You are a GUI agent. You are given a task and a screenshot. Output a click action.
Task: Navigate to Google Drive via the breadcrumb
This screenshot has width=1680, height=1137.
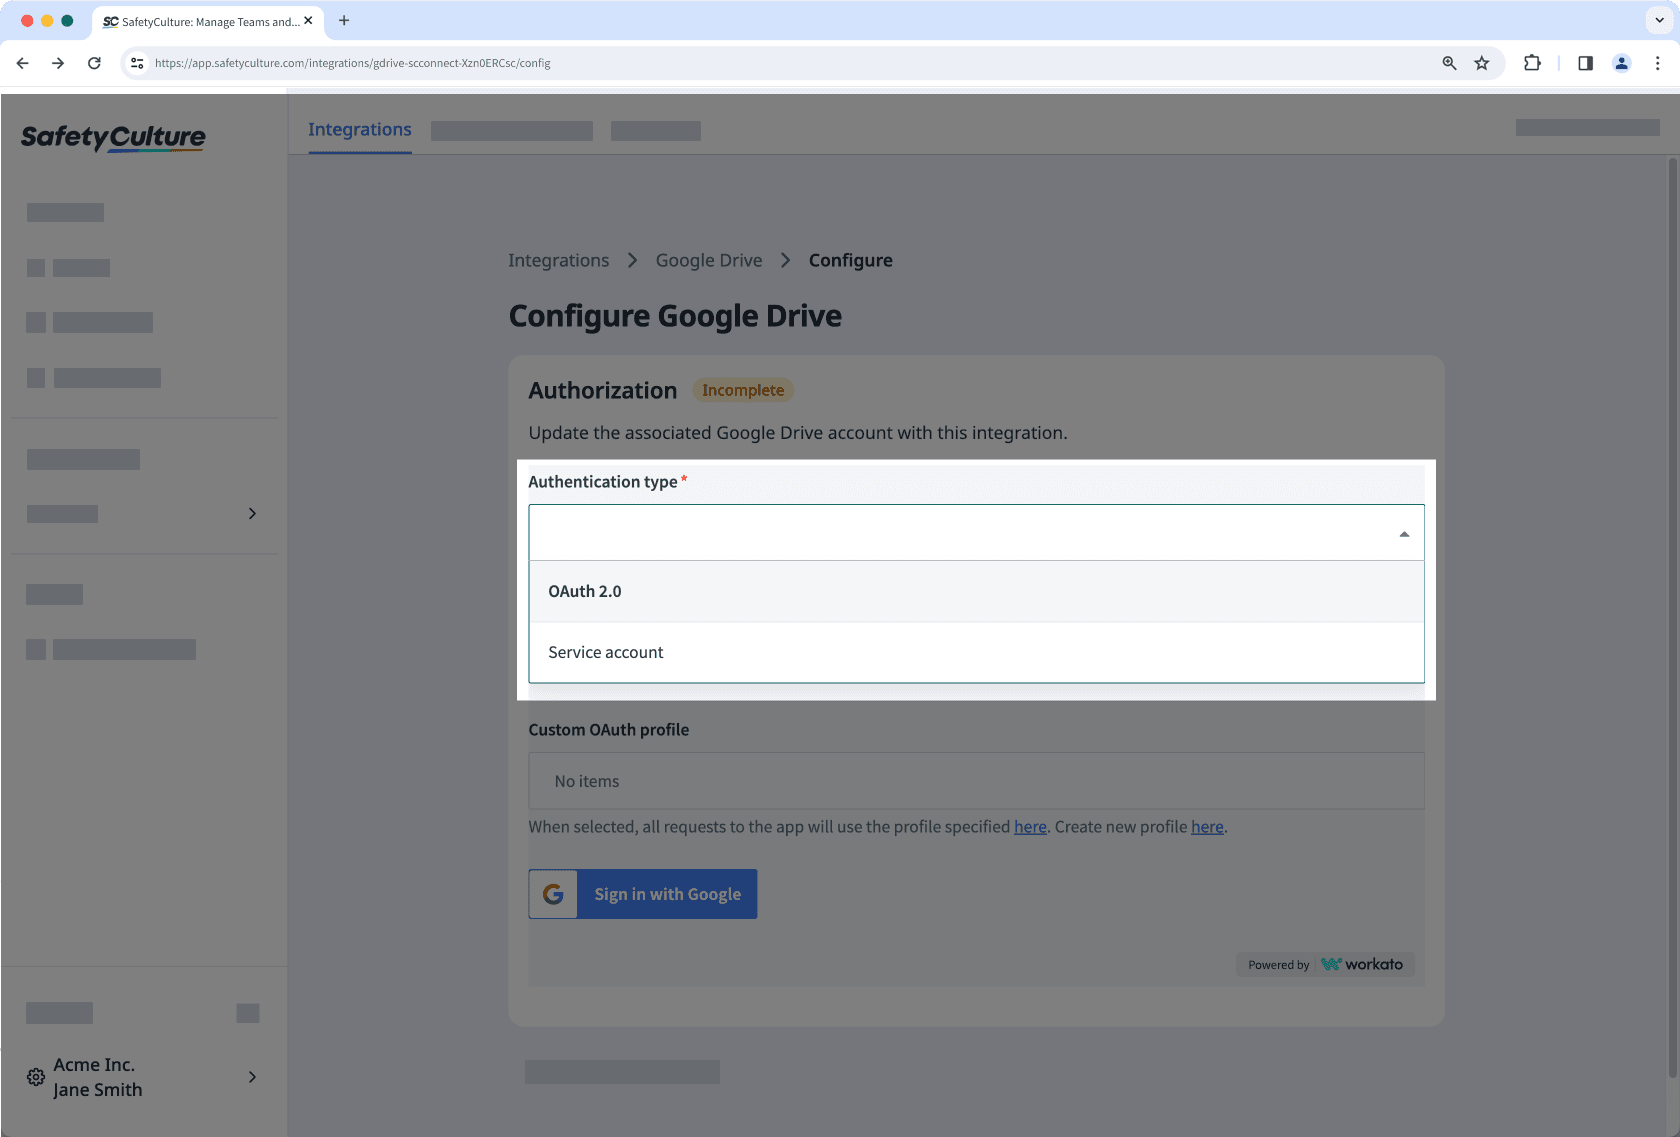[709, 260]
